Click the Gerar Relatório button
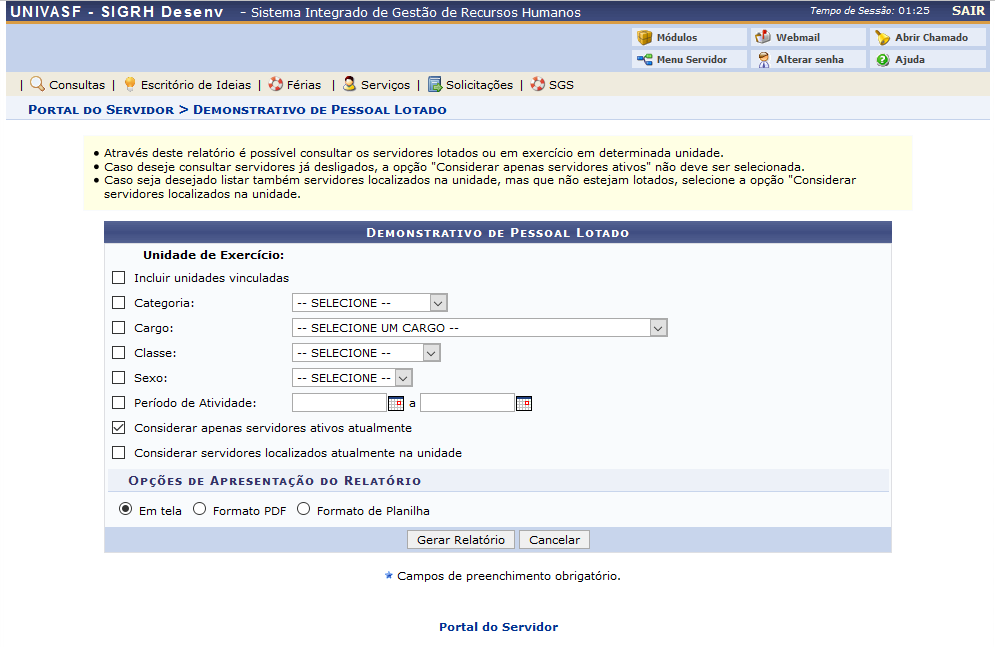 460,540
